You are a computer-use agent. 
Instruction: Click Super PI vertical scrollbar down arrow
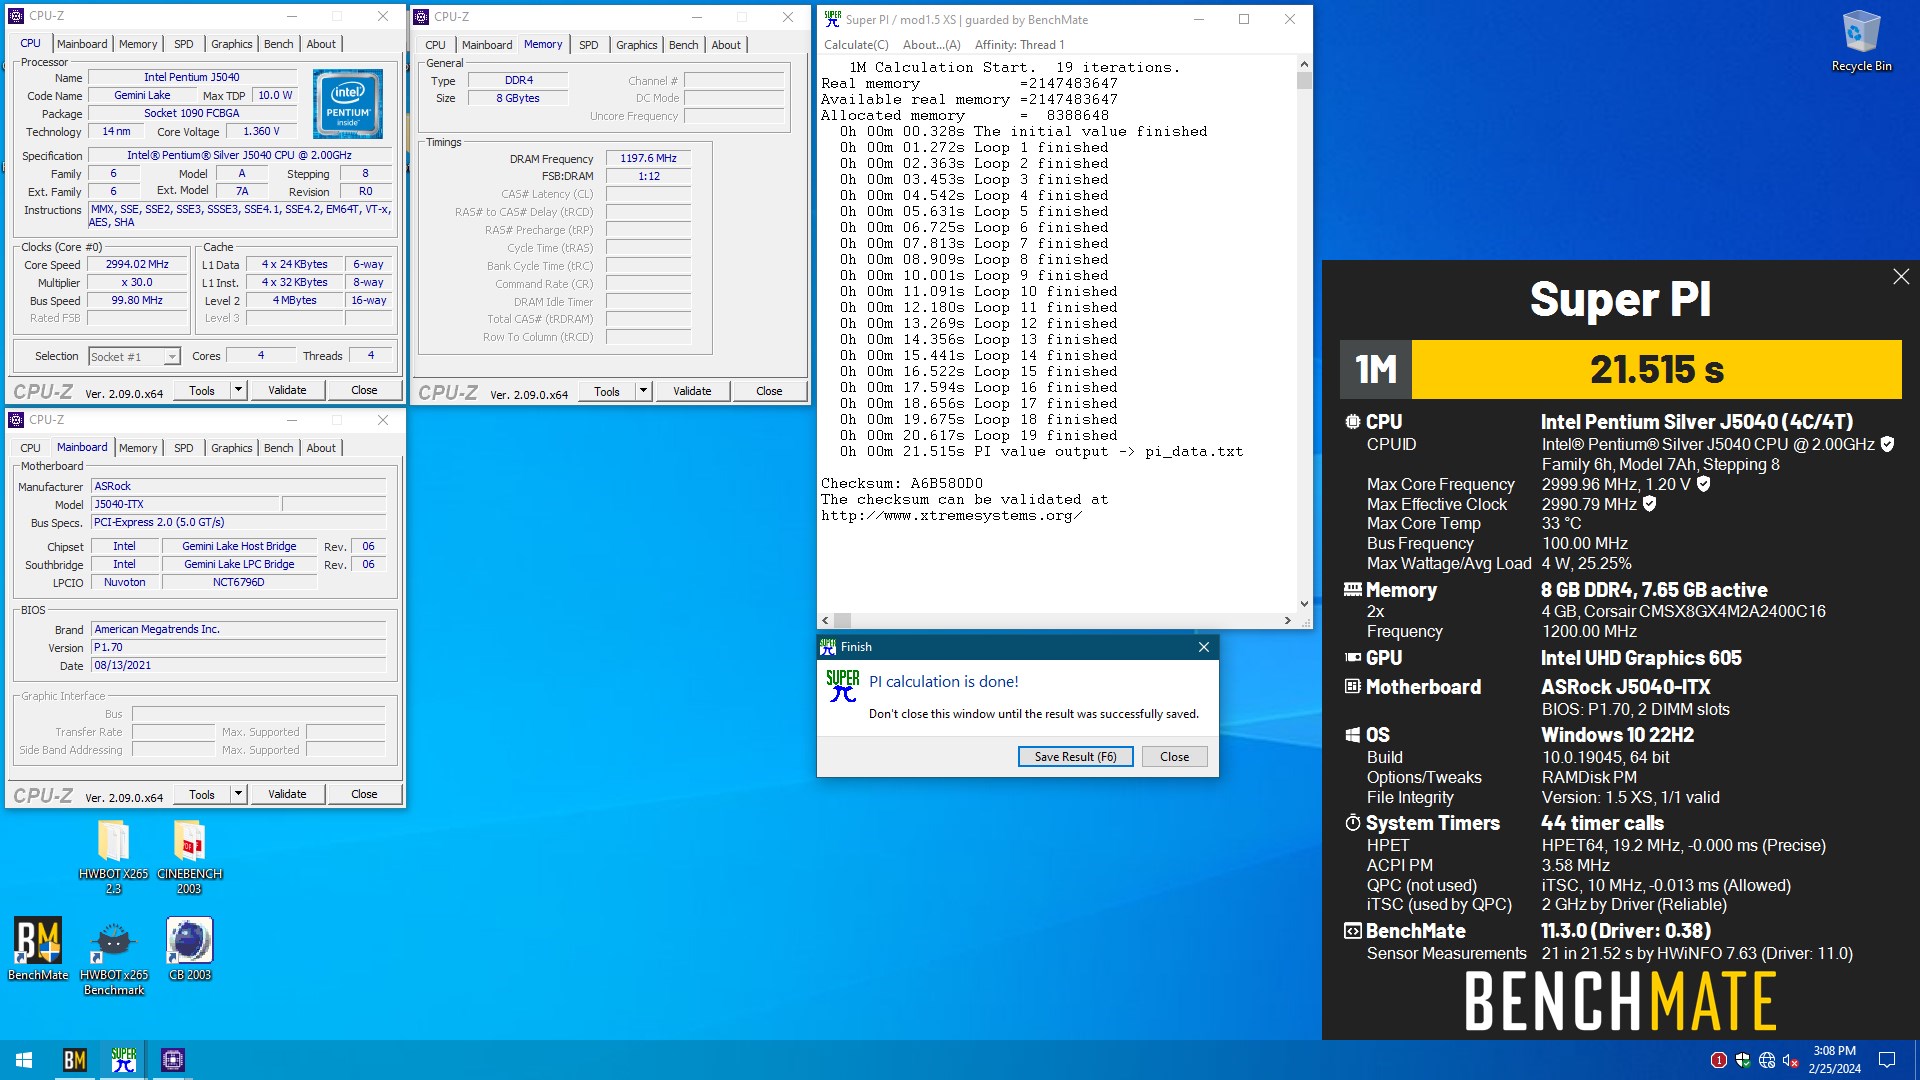(1304, 604)
